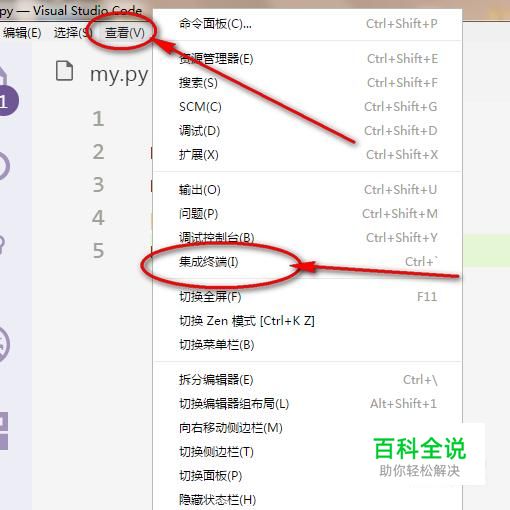Click the Search icon in activity bar

(4, 166)
